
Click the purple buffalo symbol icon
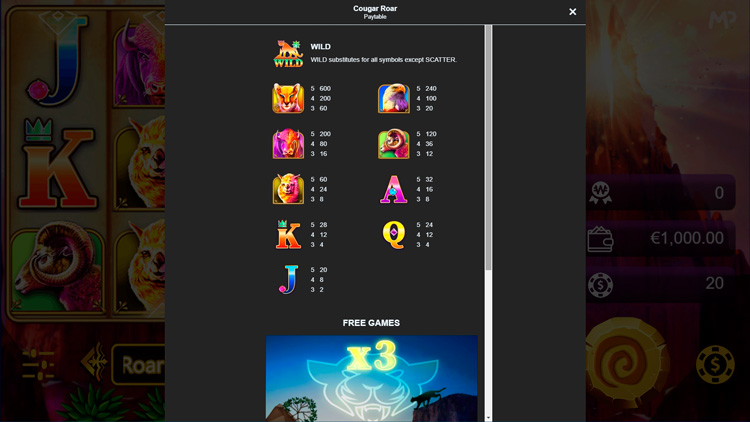click(288, 144)
